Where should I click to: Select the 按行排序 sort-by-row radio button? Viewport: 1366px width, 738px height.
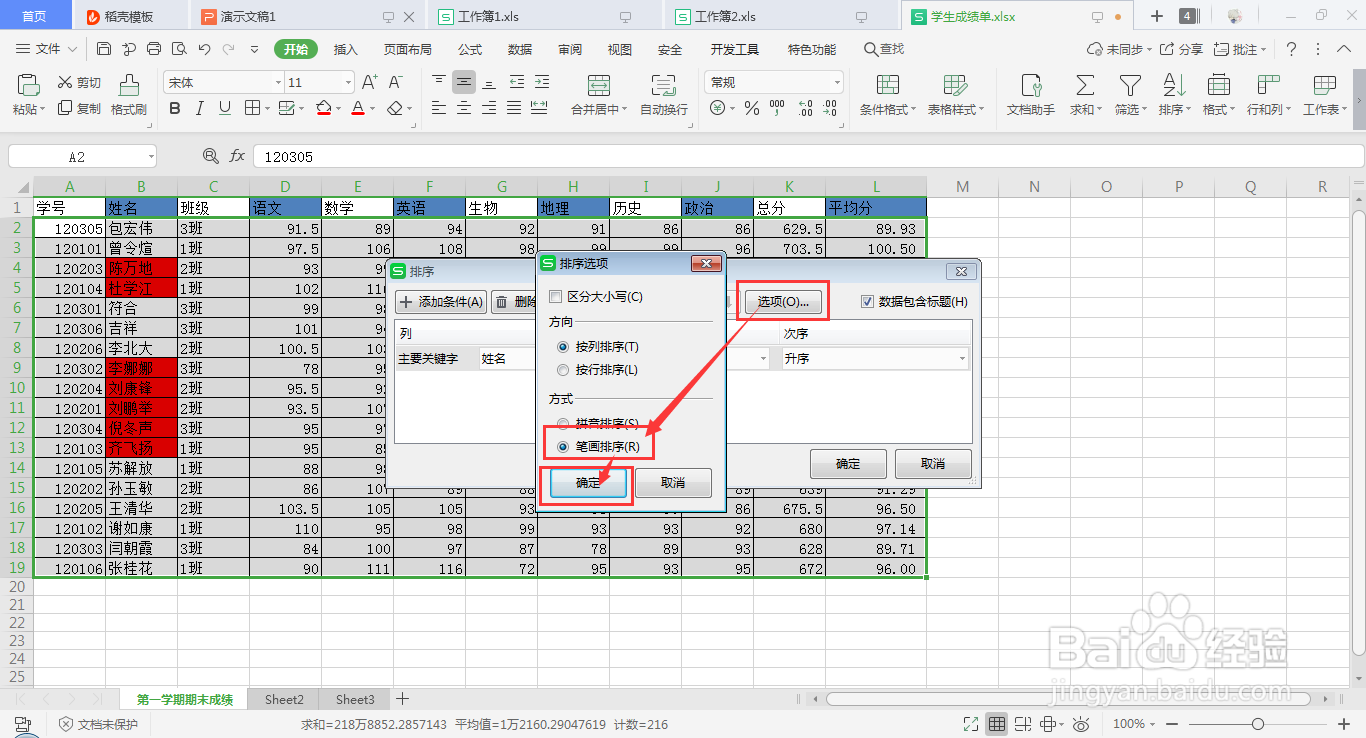pos(564,370)
